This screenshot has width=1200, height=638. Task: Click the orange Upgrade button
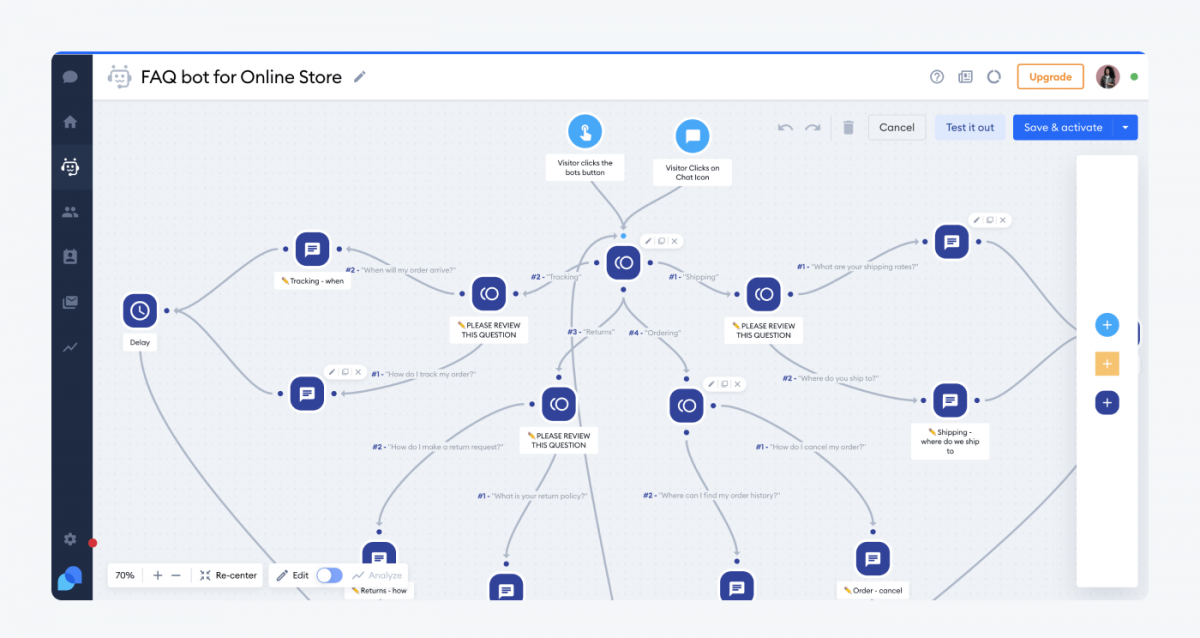pos(1050,76)
